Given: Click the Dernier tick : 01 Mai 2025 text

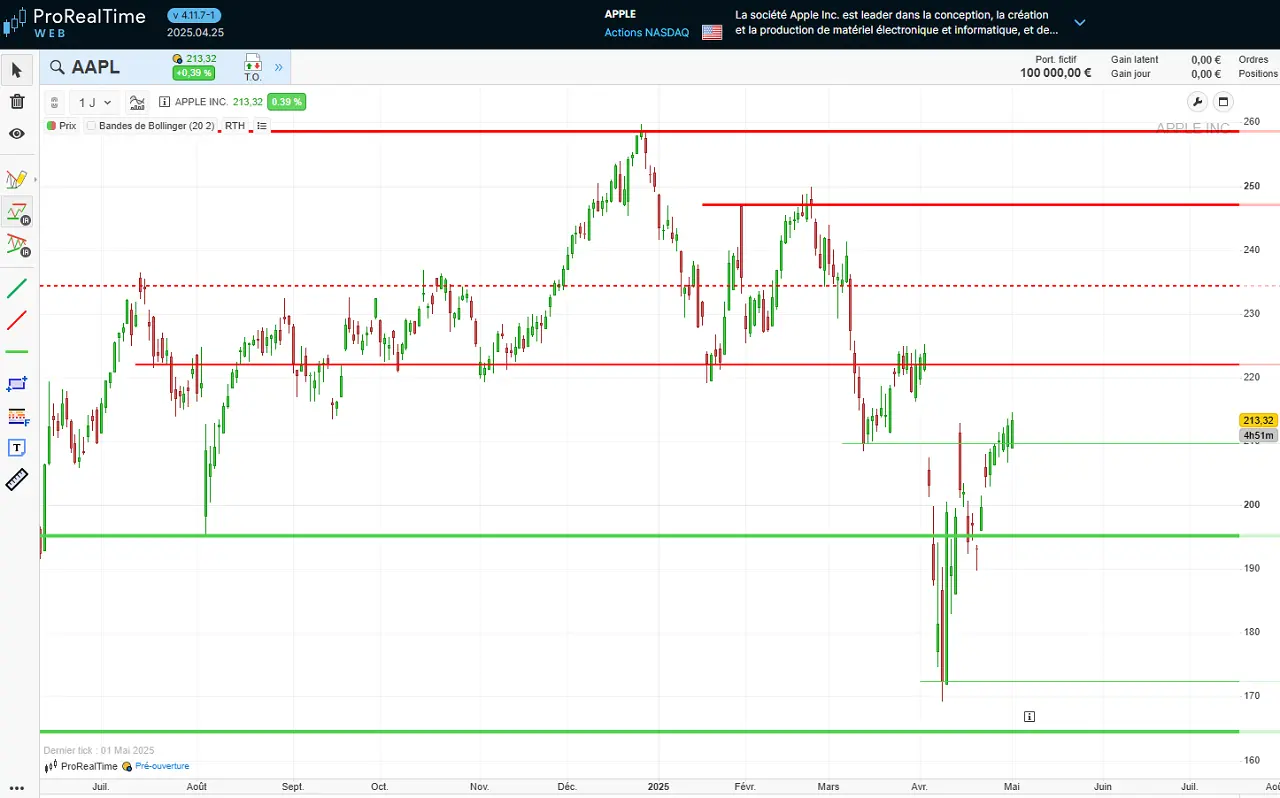Looking at the screenshot, I should (x=99, y=750).
